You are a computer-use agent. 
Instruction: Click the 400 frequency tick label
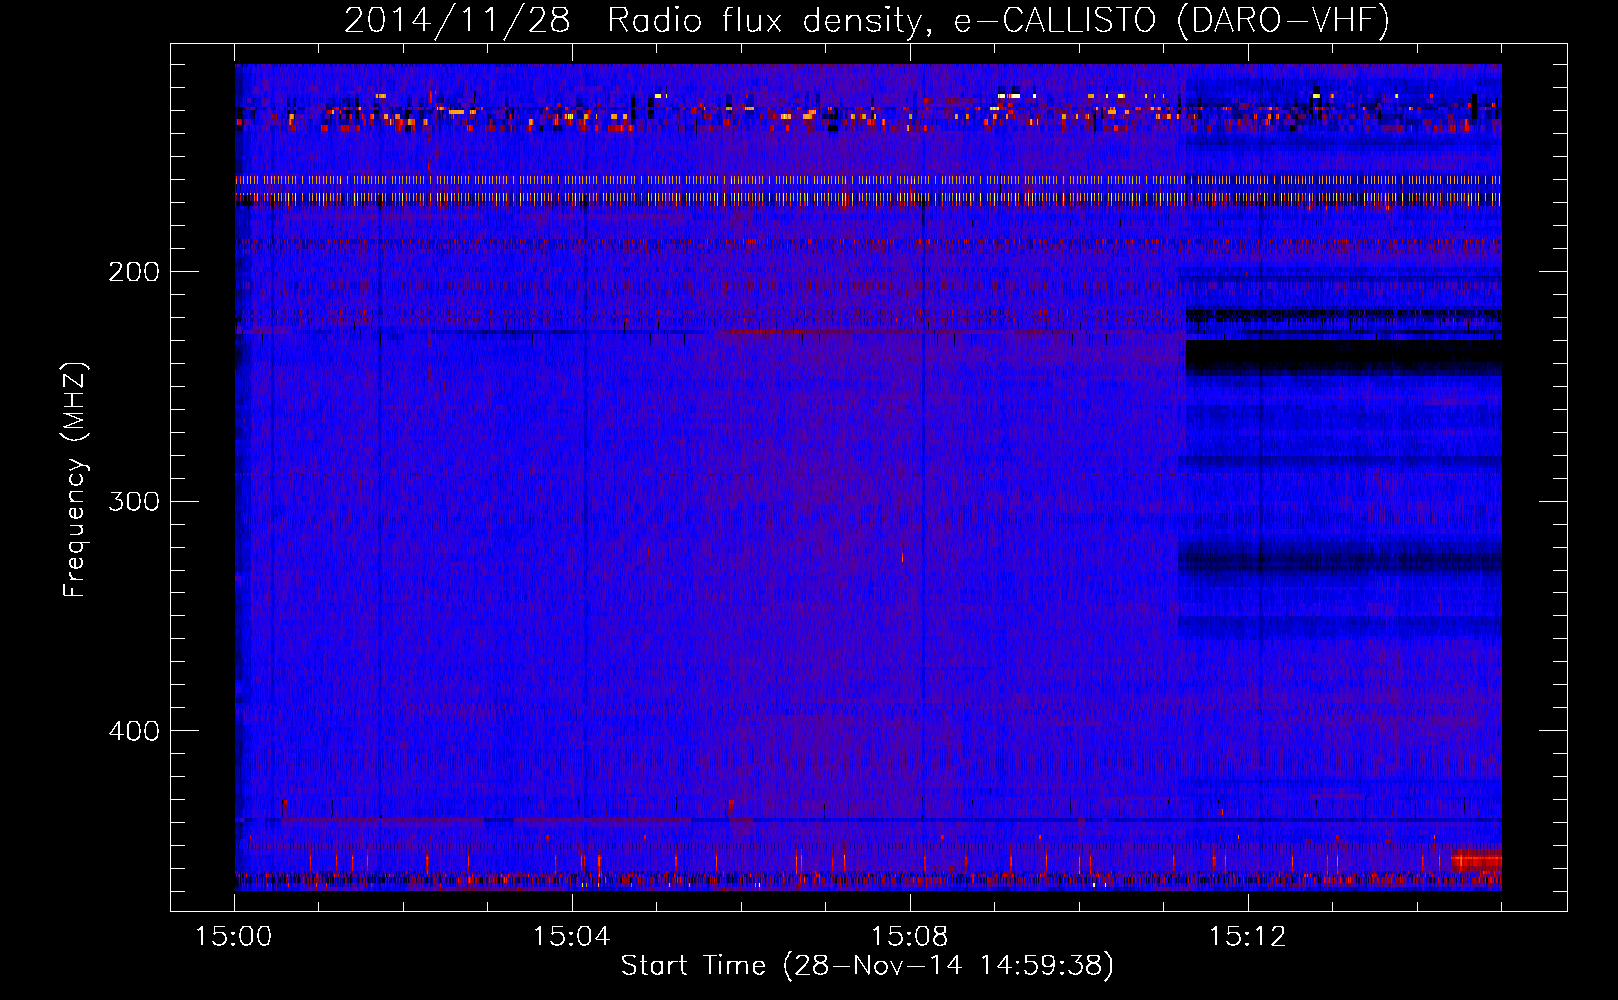click(134, 731)
